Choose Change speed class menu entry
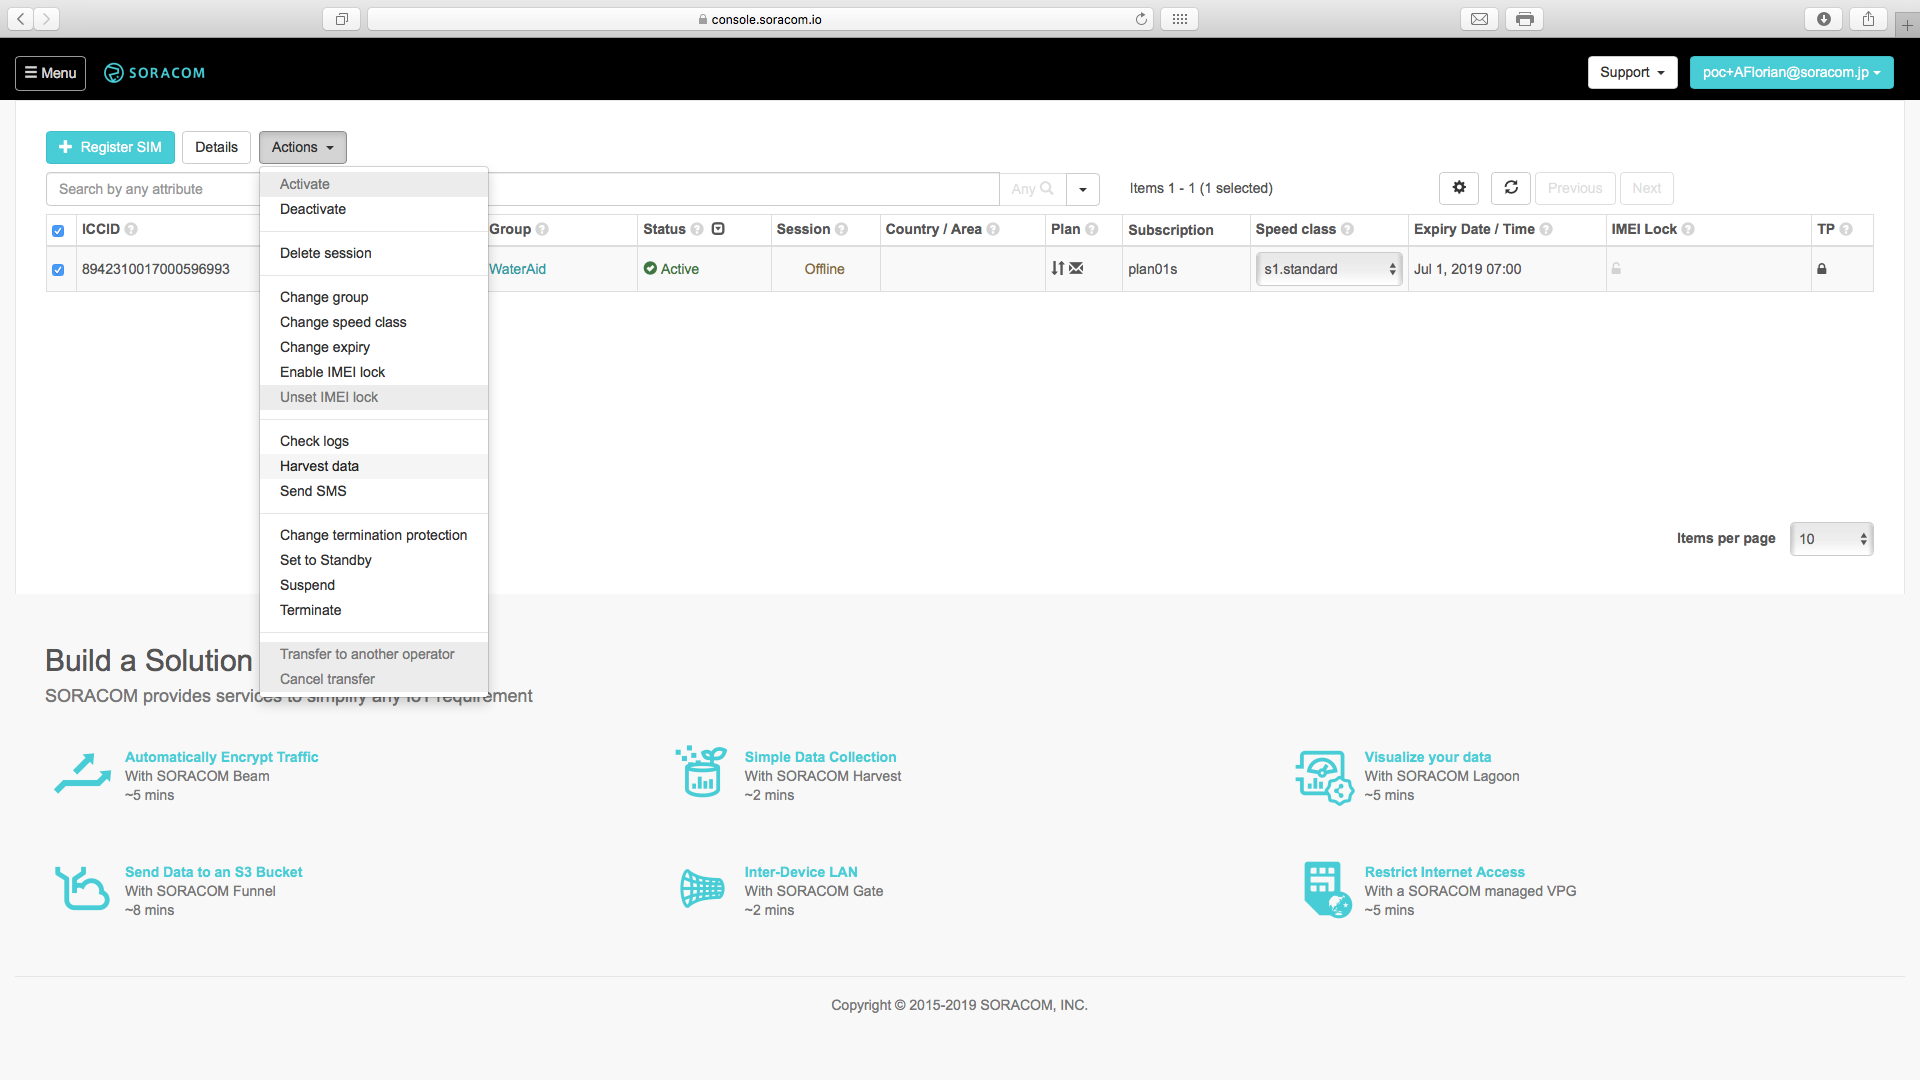 [x=343, y=322]
